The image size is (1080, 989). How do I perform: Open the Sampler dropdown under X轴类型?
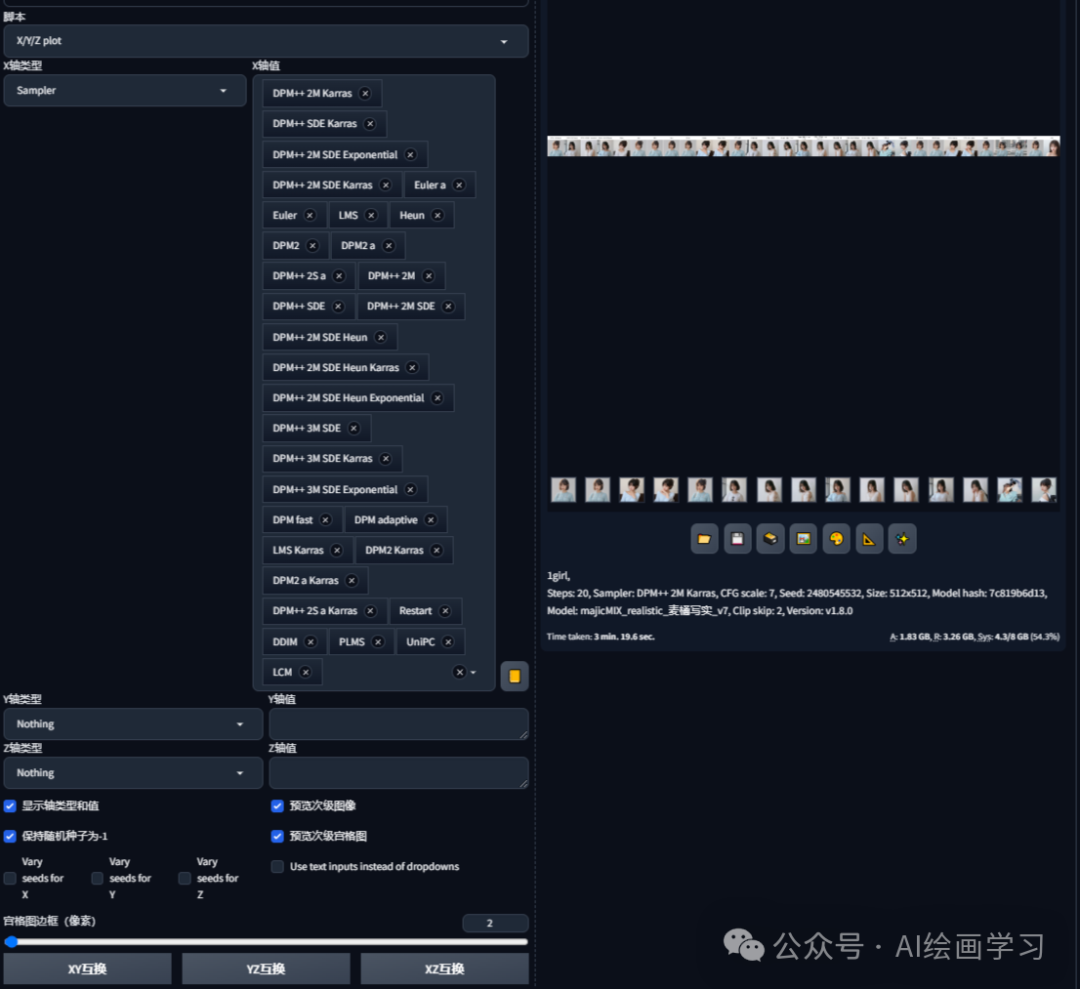124,90
